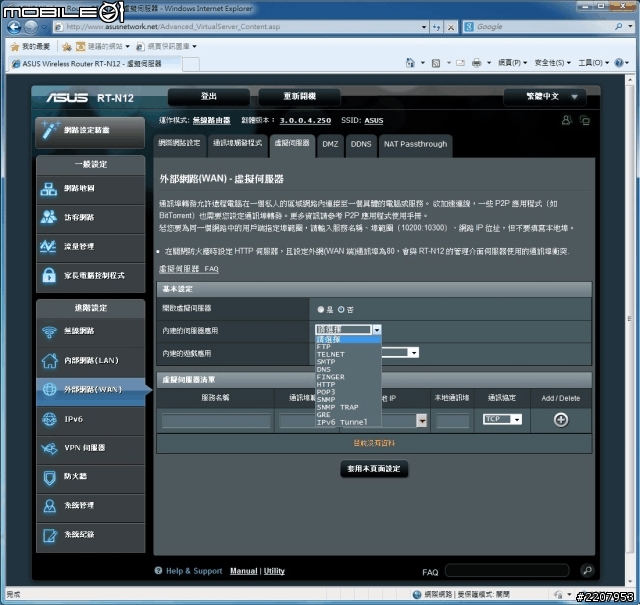Open the LAN house icon item
Screen dimensions: 640x605
[90, 361]
